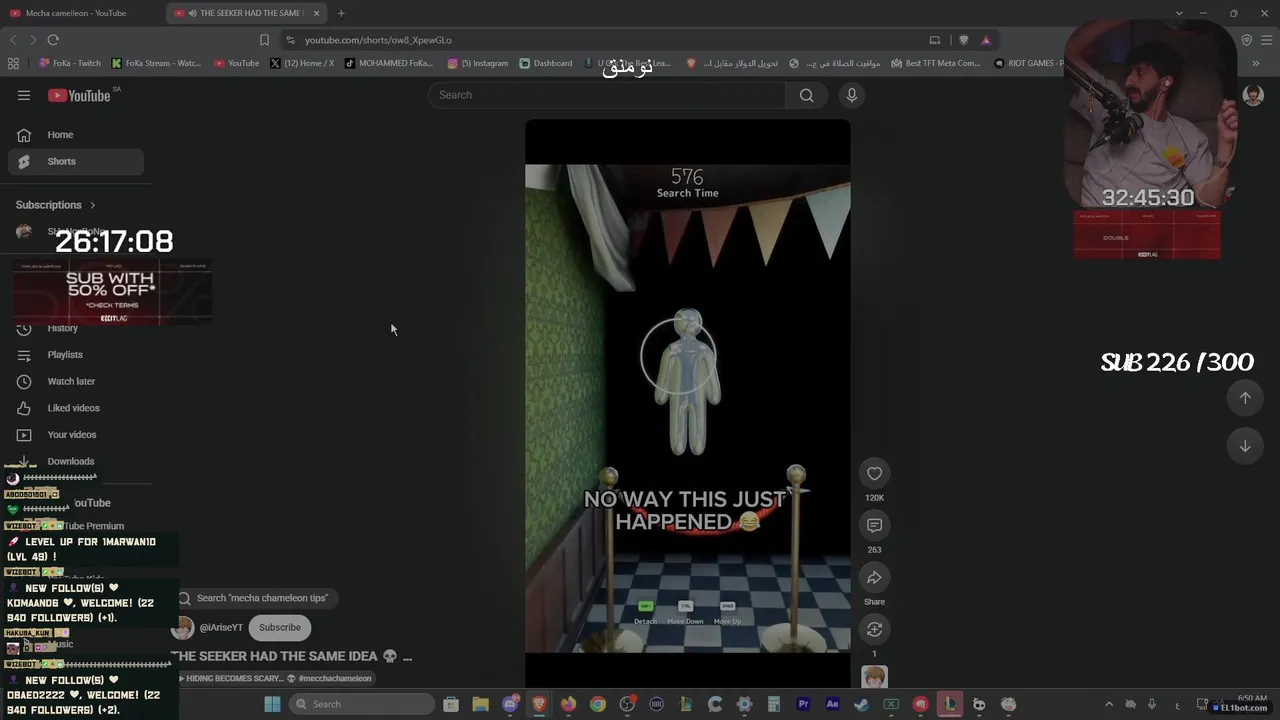The width and height of the screenshot is (1280, 720).
Task: Open File Explorer from taskbar
Action: [480, 704]
